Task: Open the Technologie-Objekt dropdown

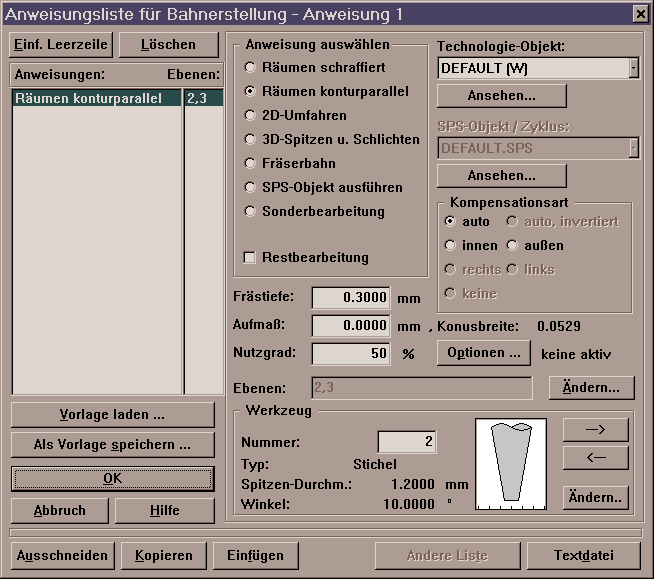Action: pos(633,68)
